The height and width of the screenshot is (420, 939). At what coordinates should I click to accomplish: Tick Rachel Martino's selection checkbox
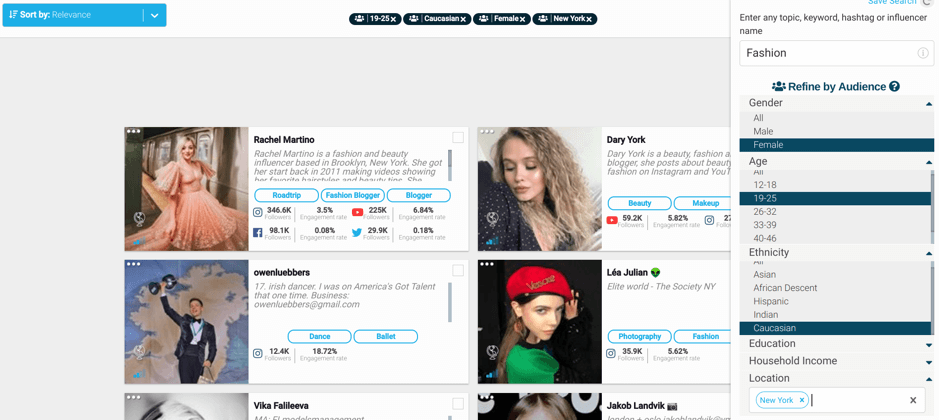point(458,138)
